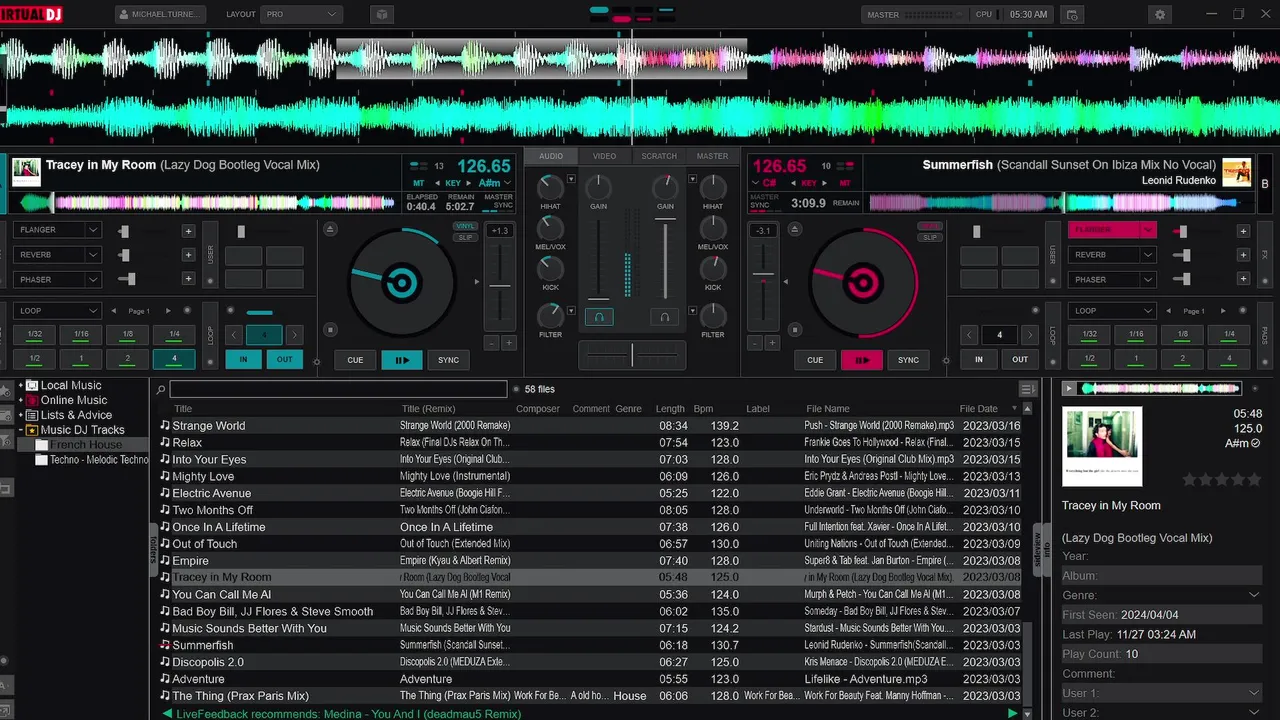Click SYNC on the left deck
Screen dimensions: 1280x720
[x=449, y=360]
